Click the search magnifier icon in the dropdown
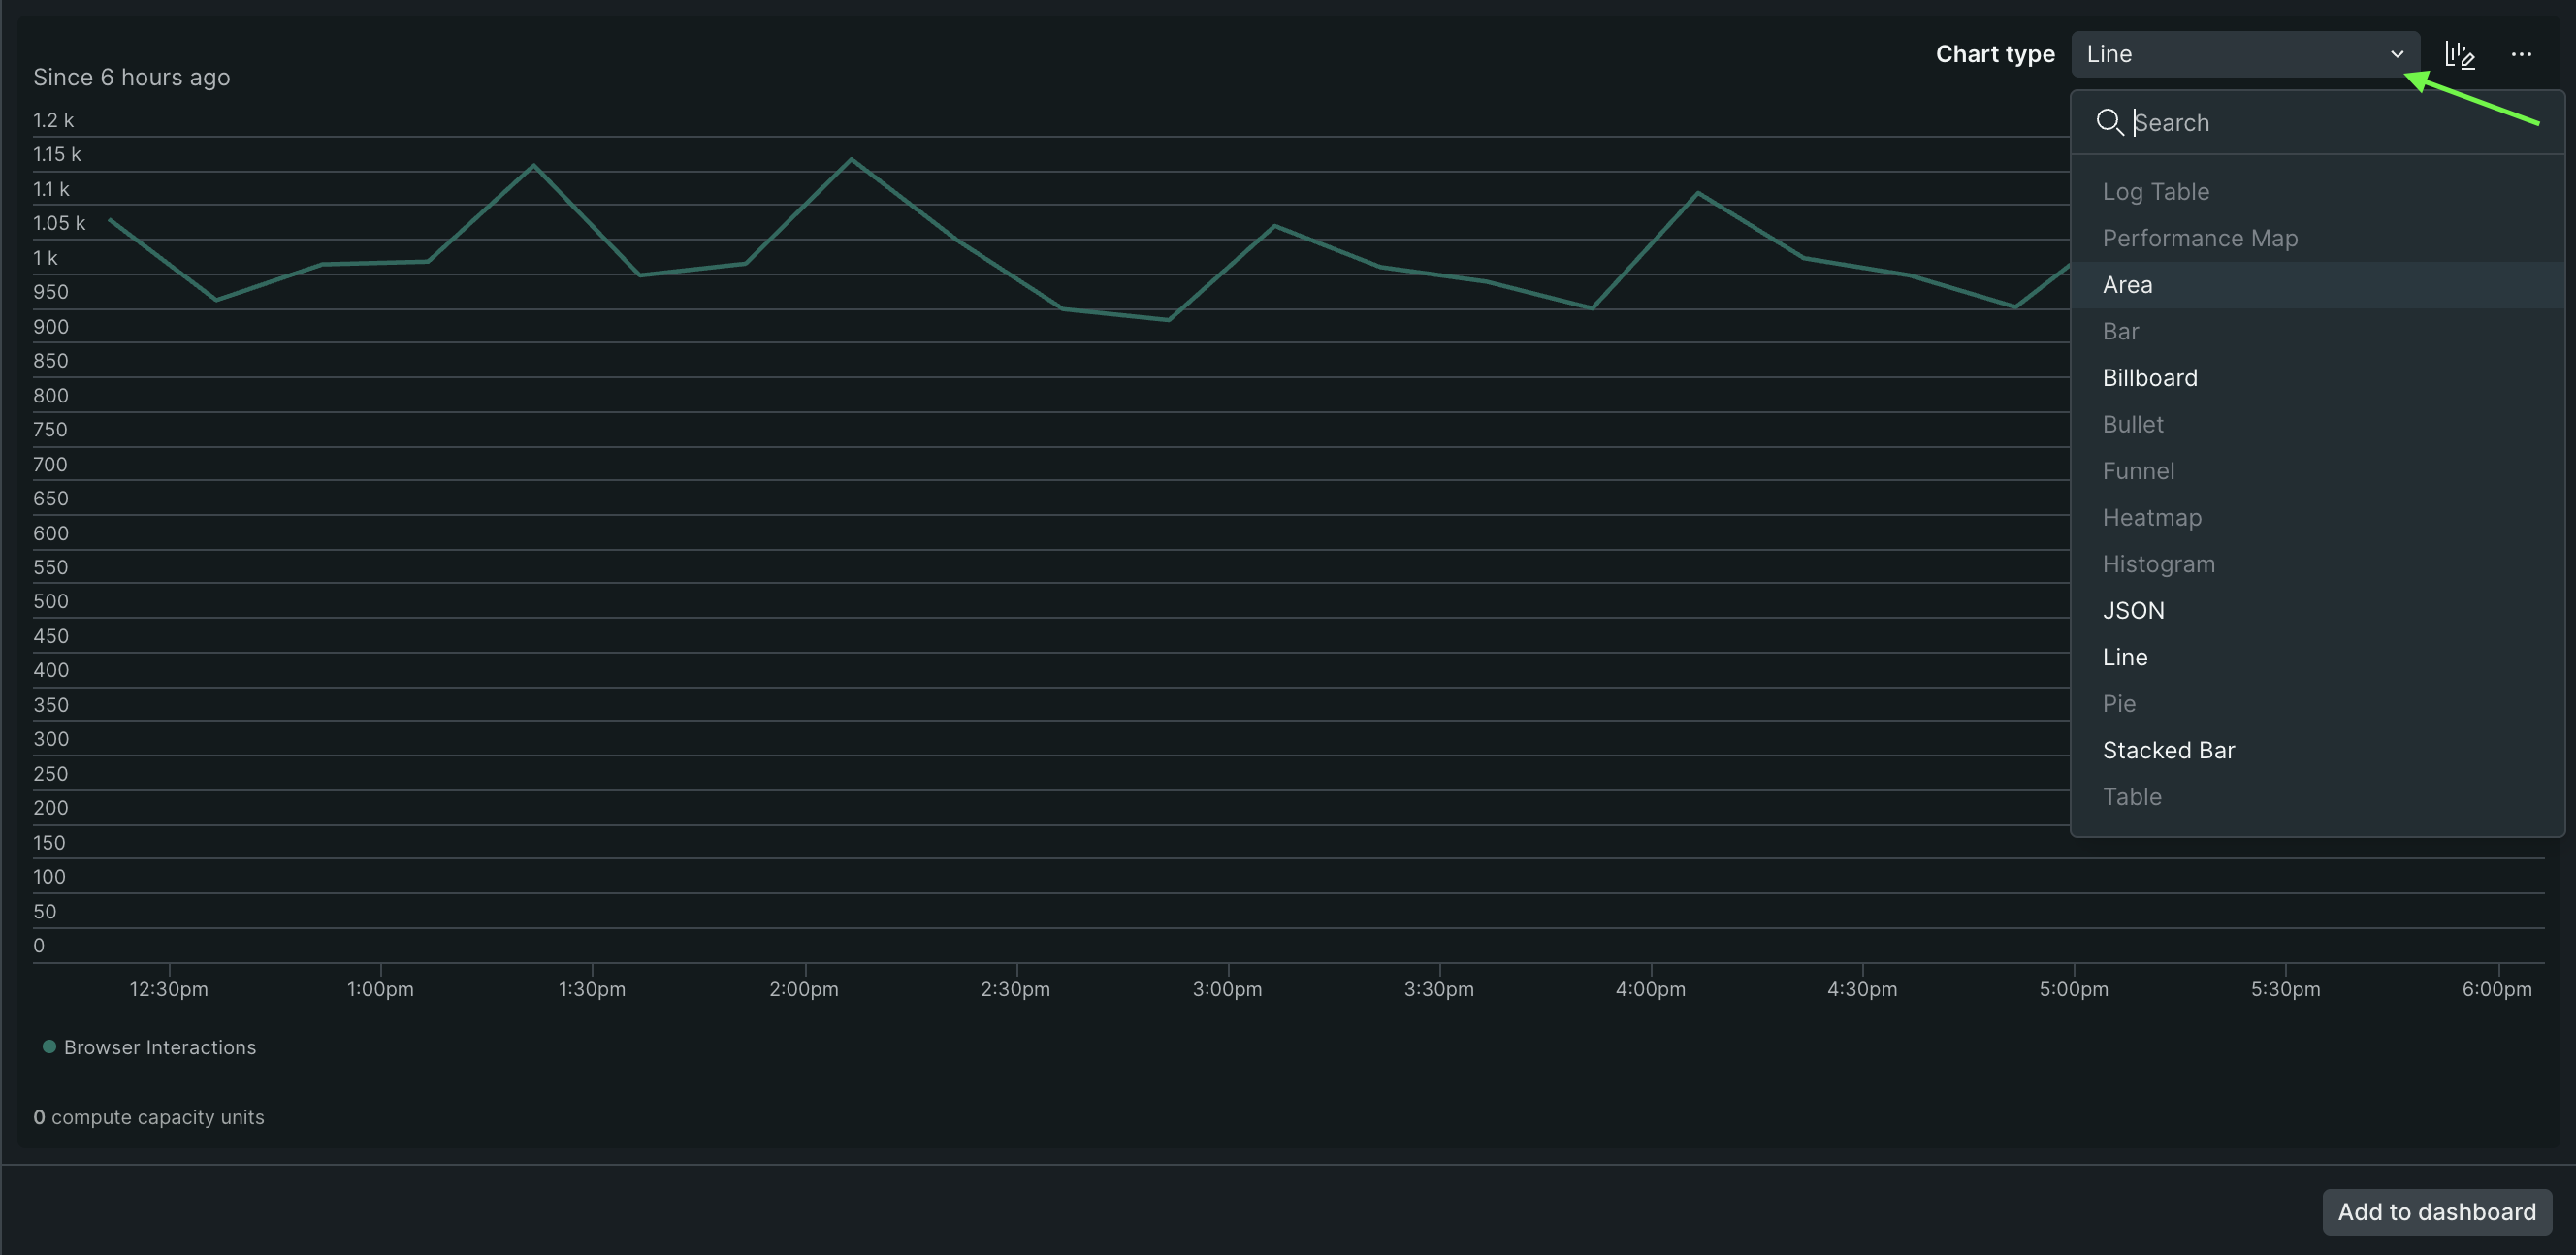 2110,122
